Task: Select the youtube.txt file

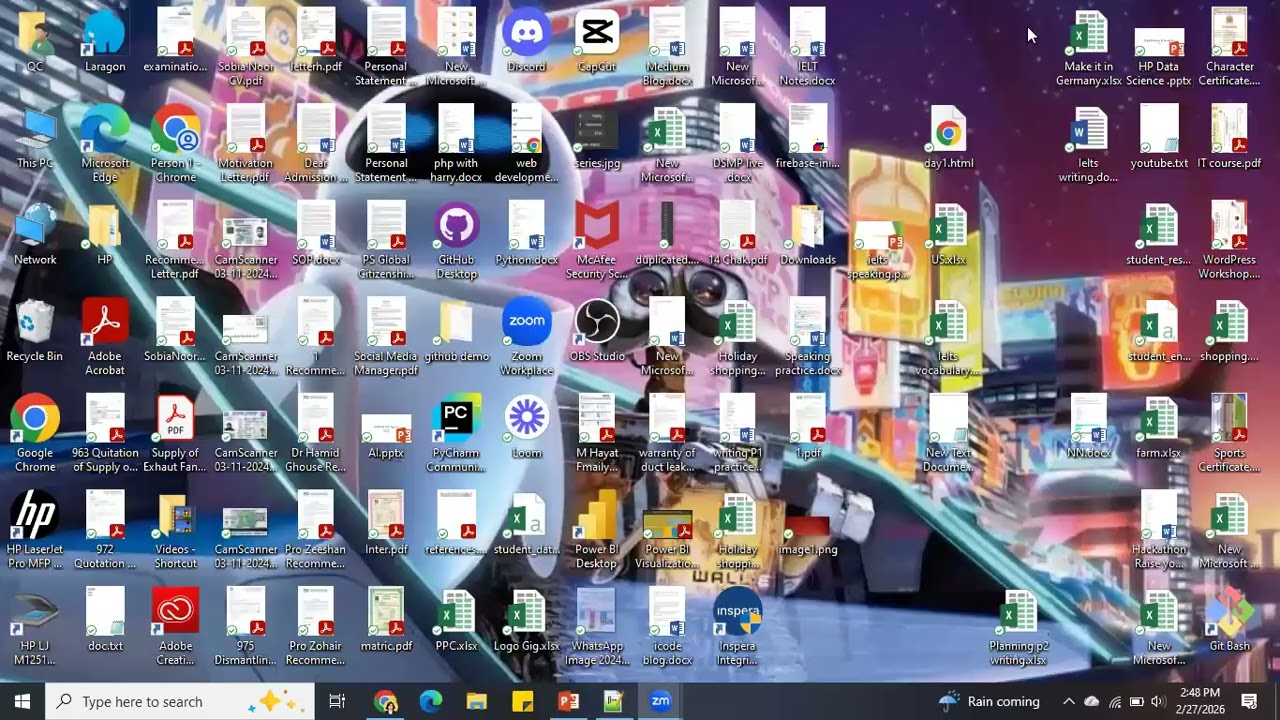Action: [1159, 138]
